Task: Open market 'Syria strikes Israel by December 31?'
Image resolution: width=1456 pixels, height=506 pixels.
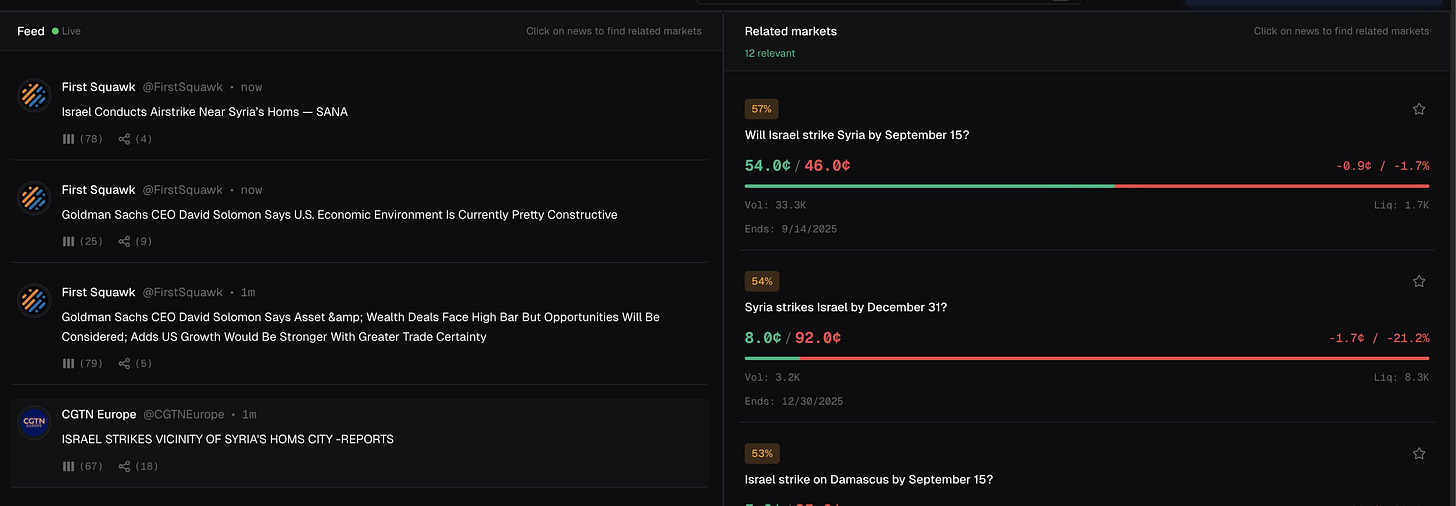Action: (x=846, y=307)
